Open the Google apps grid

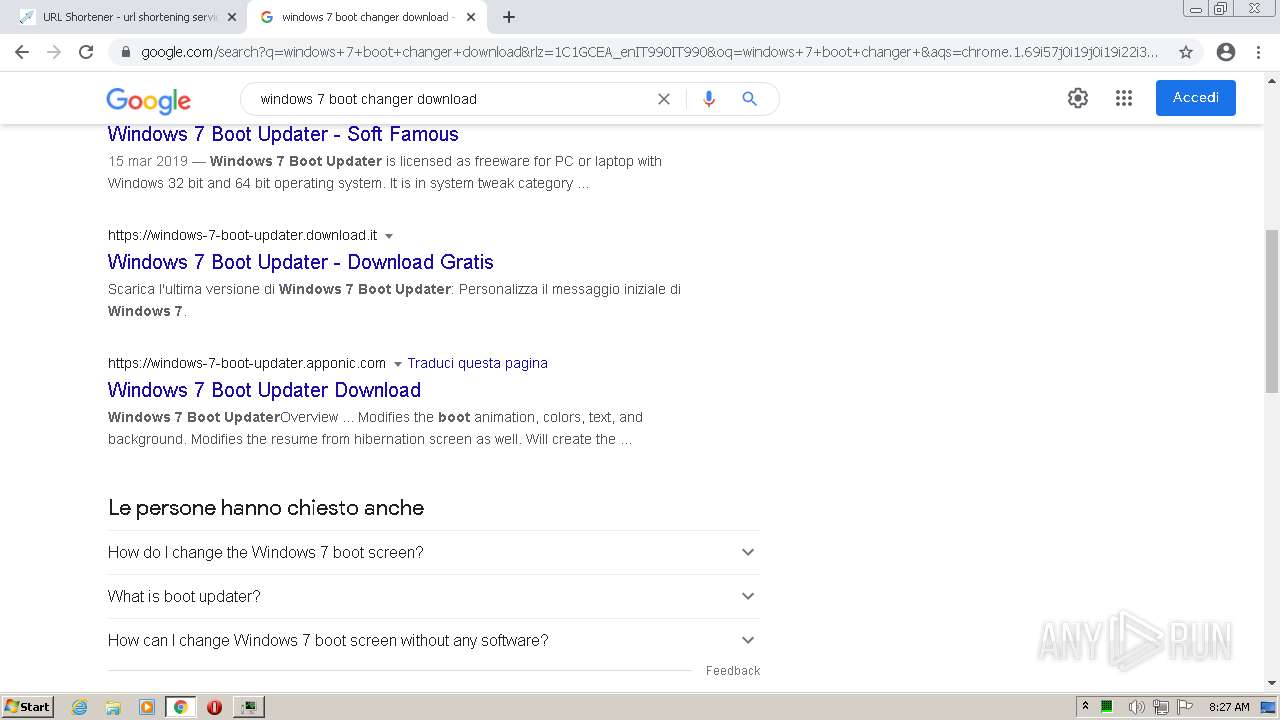pos(1124,98)
